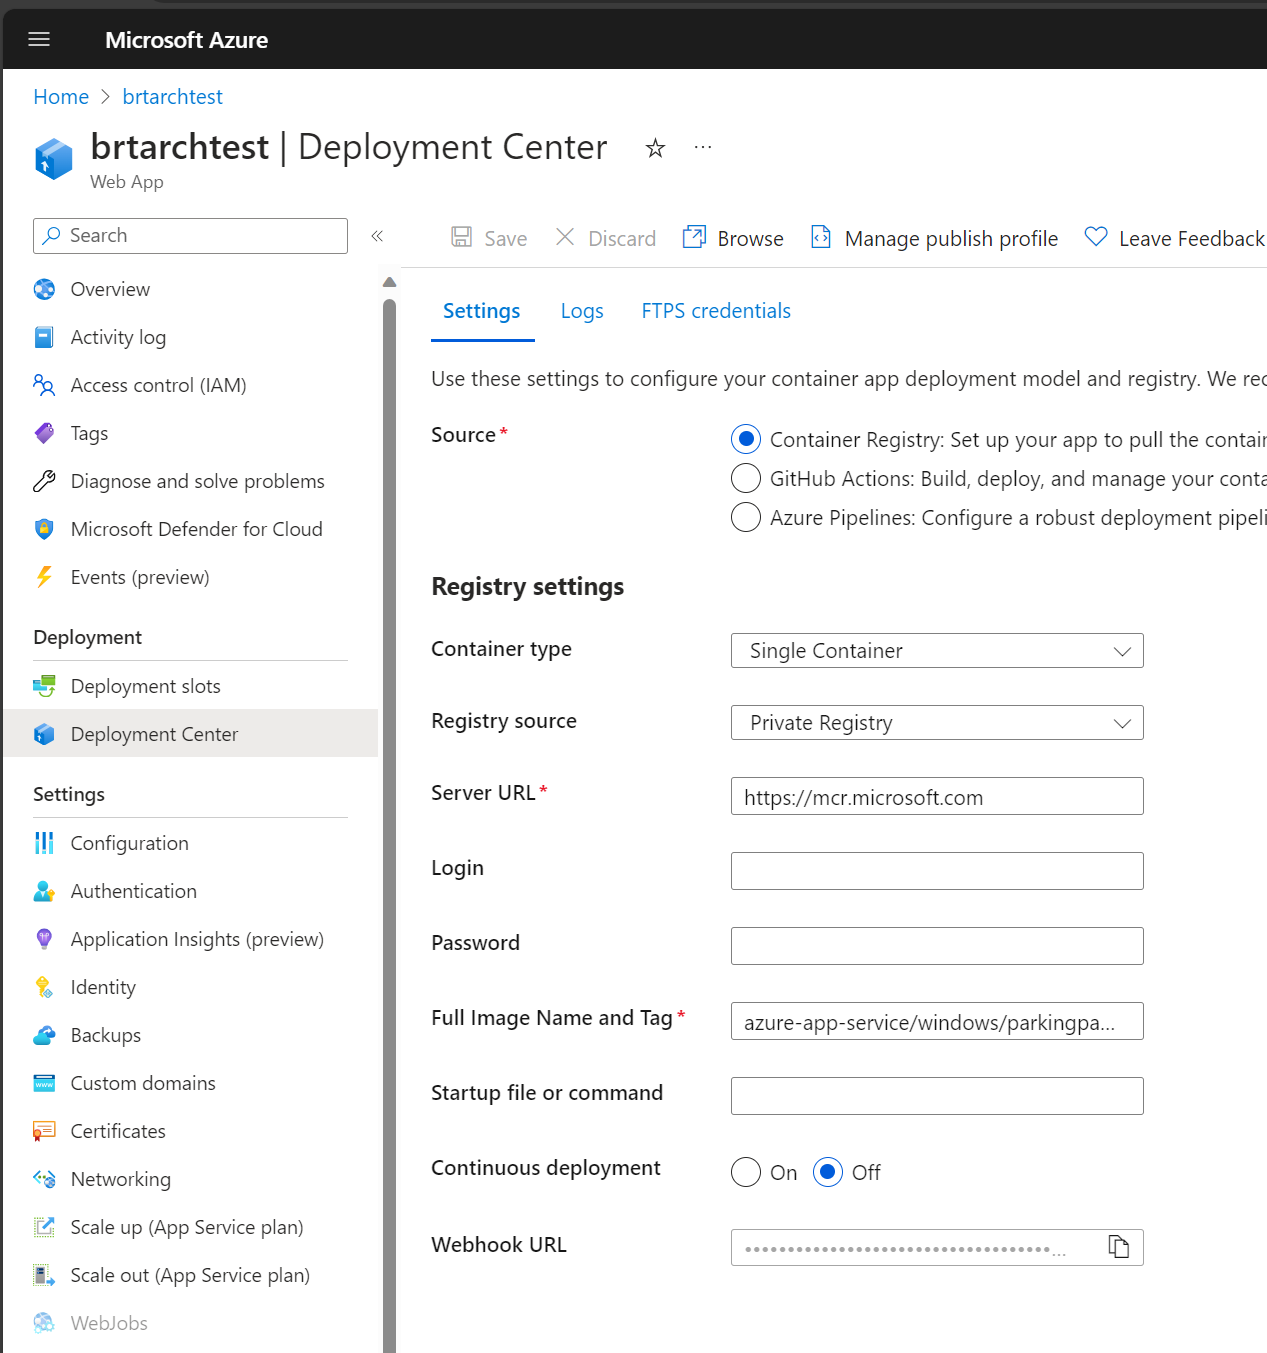Open Microsoft Defender for Cloud
The image size is (1267, 1353).
[196, 529]
